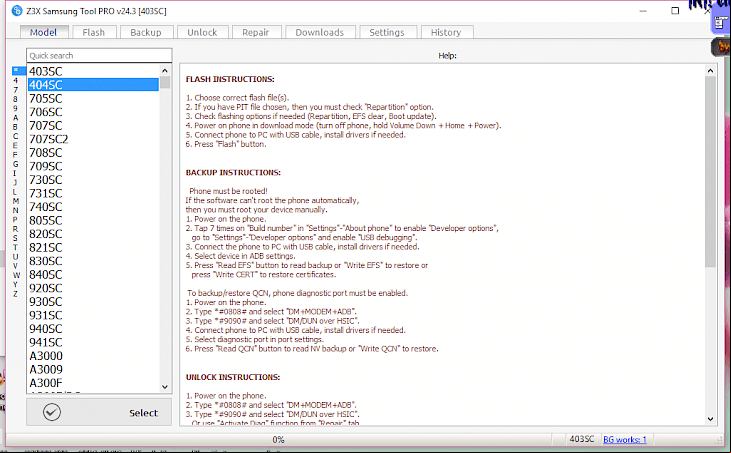Viewport: 731px width, 453px height.
Task: Select model 740SC in list
Action: coord(93,206)
